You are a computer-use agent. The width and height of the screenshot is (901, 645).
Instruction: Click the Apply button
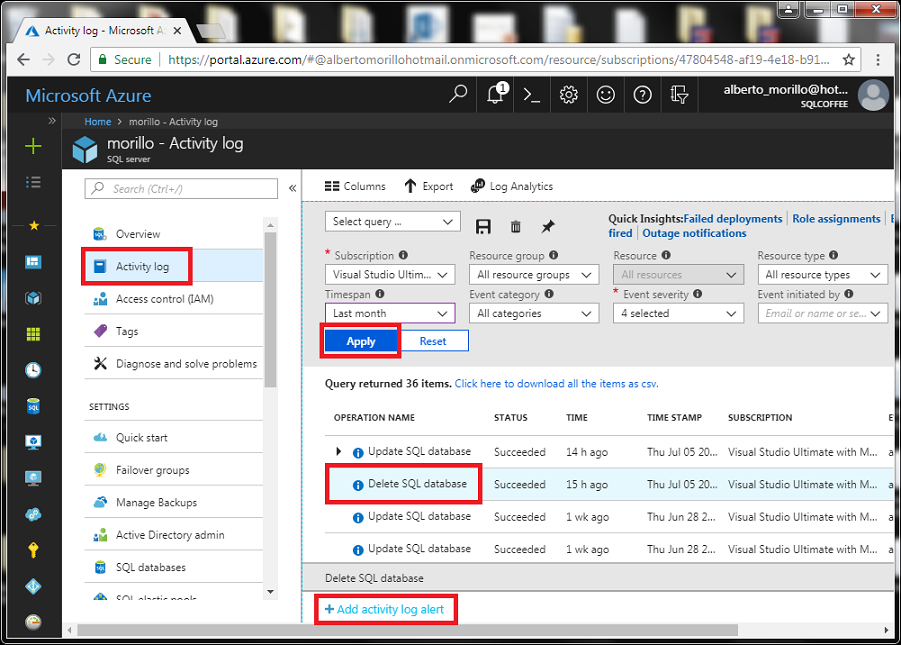click(x=361, y=341)
